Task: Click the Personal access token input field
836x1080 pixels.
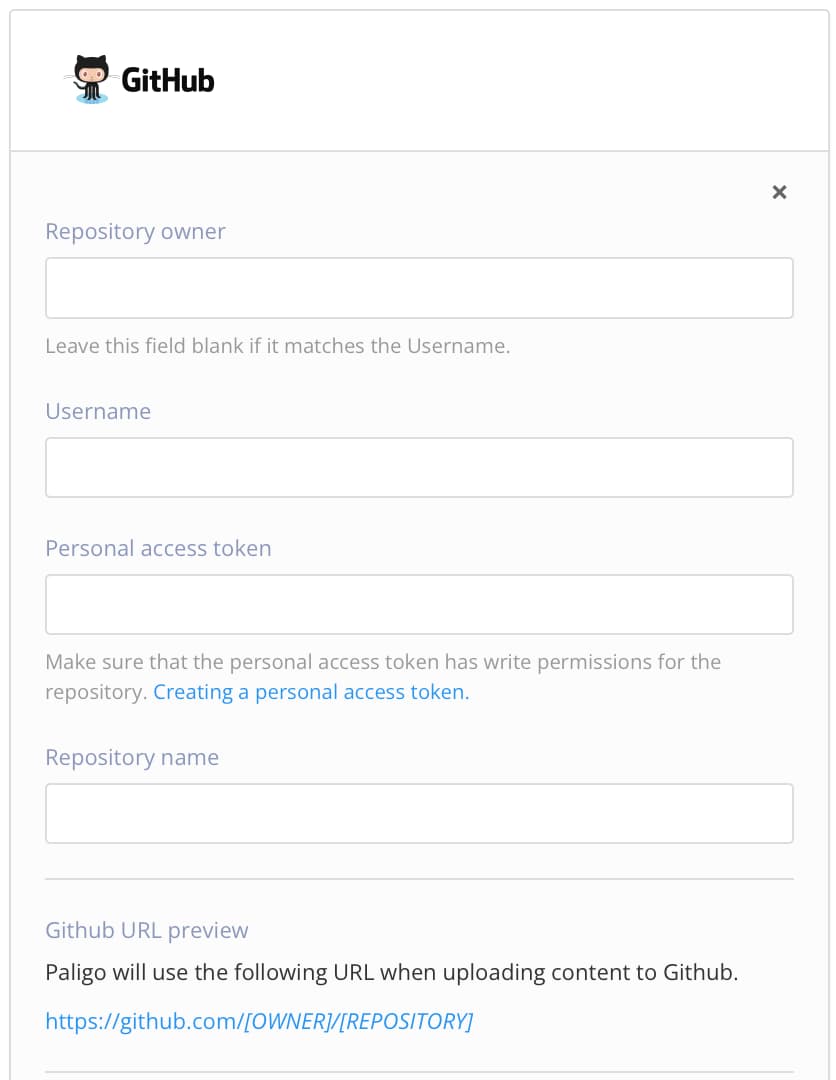Action: 418,604
